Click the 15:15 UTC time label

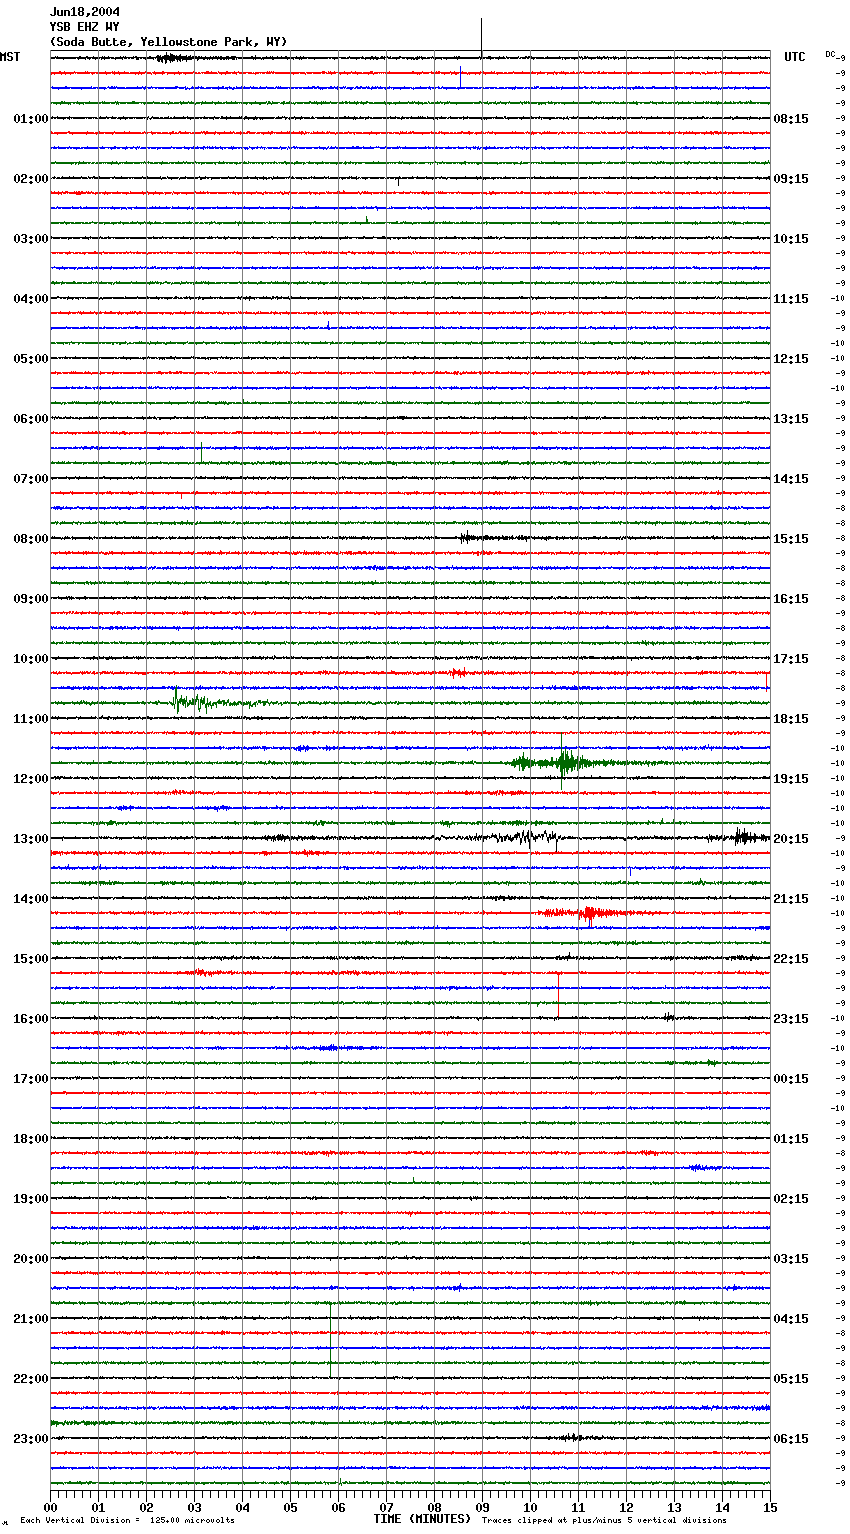pyautogui.click(x=791, y=539)
